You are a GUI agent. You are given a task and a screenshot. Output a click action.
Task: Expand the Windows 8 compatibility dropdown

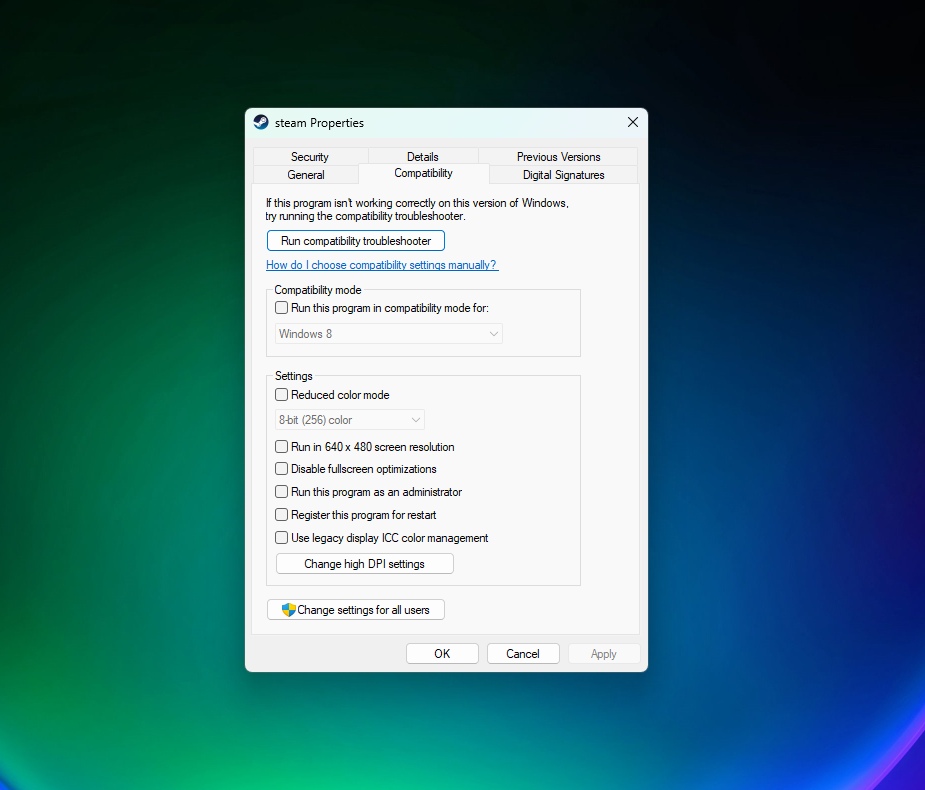pyautogui.click(x=389, y=334)
